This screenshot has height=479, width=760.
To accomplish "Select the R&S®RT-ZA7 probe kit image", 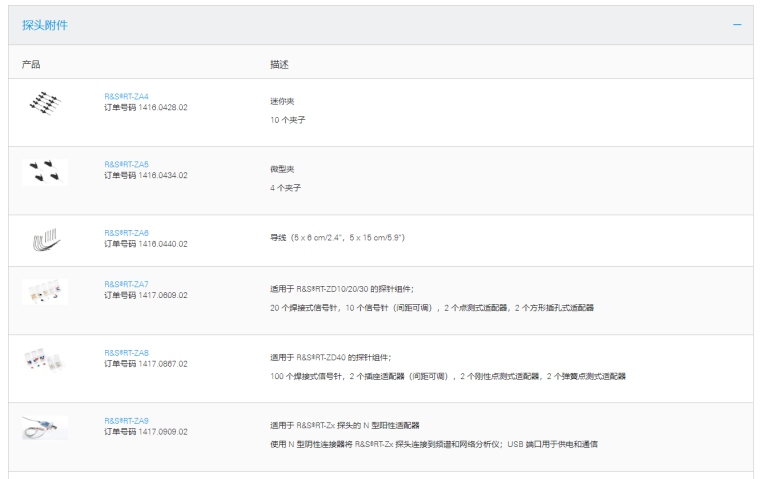I will [45, 292].
